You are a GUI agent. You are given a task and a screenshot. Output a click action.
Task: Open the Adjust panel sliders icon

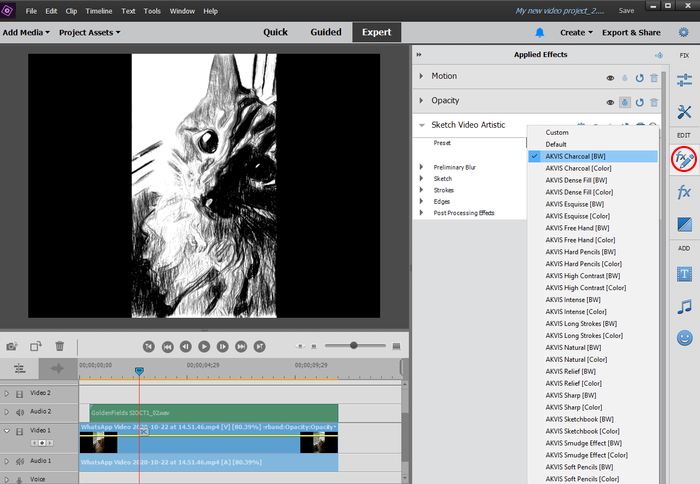[684, 80]
